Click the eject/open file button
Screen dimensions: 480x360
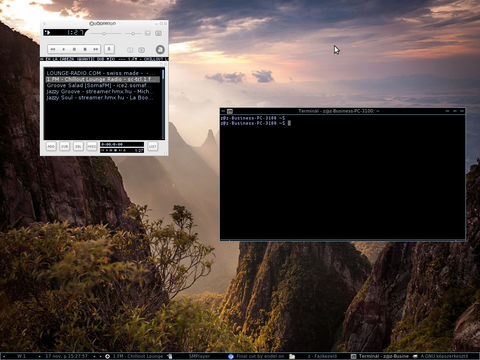click(x=109, y=49)
